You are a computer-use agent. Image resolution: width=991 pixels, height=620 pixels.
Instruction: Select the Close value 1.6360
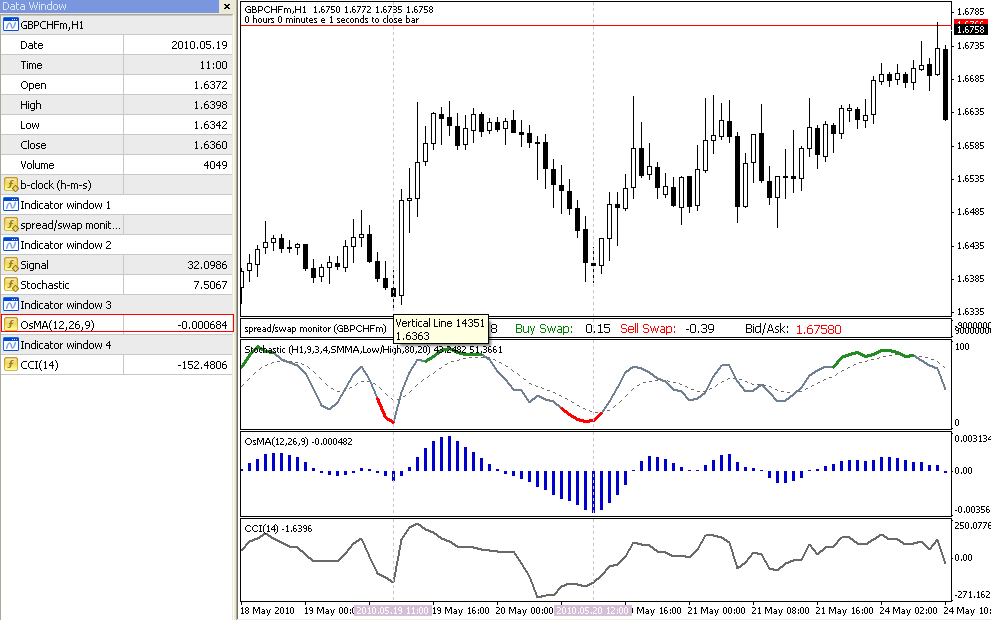(210, 145)
